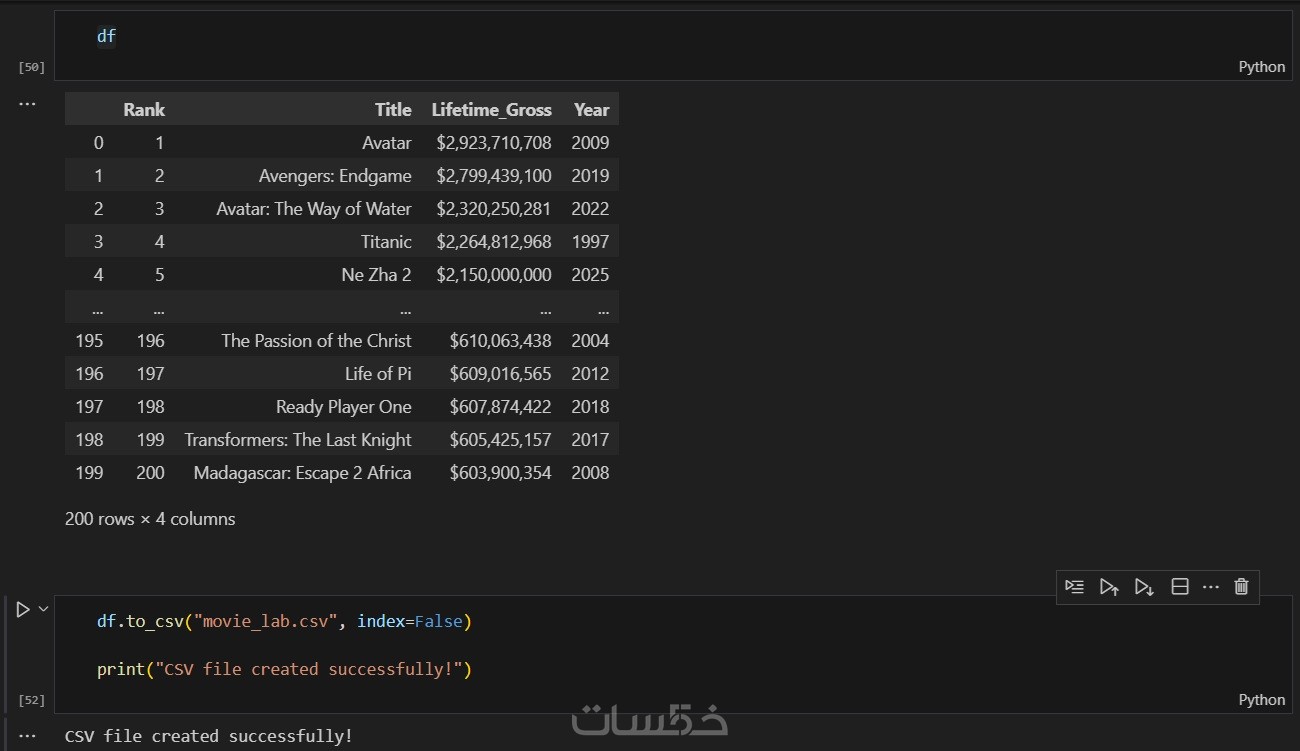Screen dimensions: 1300x751
Task: Place cursor on the print statement line
Action: point(284,669)
